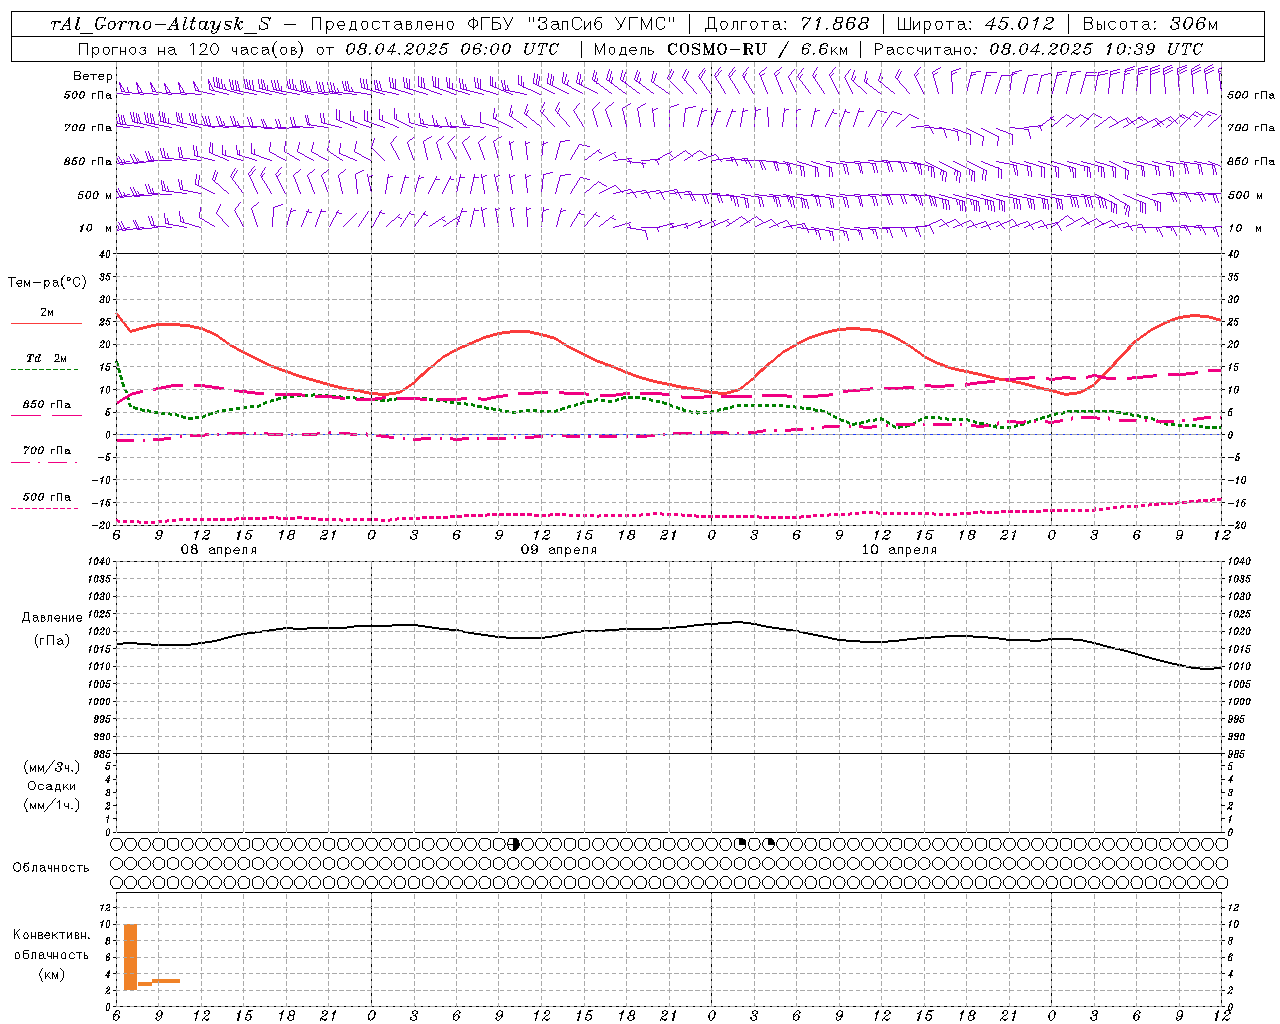Click the tall orange convective cloud bar
The image size is (1280, 1024).
(x=130, y=957)
